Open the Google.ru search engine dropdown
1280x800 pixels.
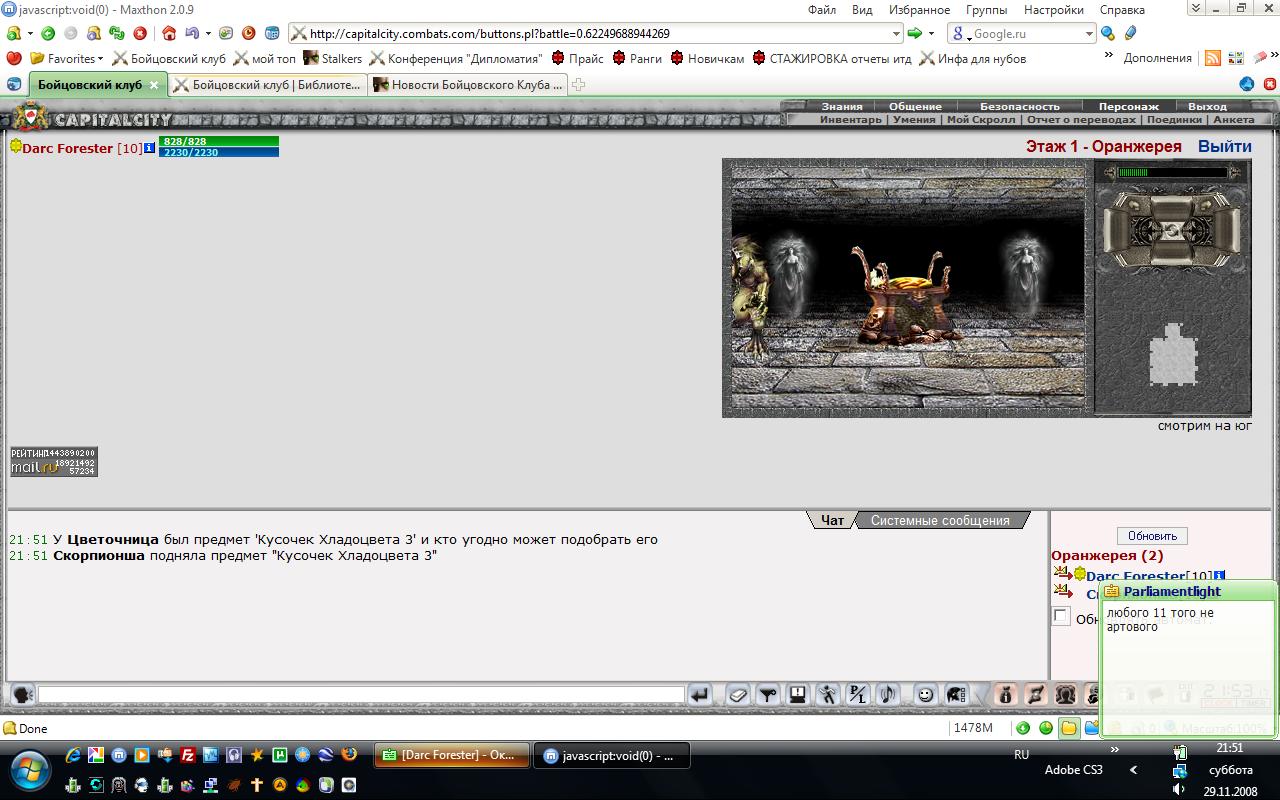click(1089, 33)
